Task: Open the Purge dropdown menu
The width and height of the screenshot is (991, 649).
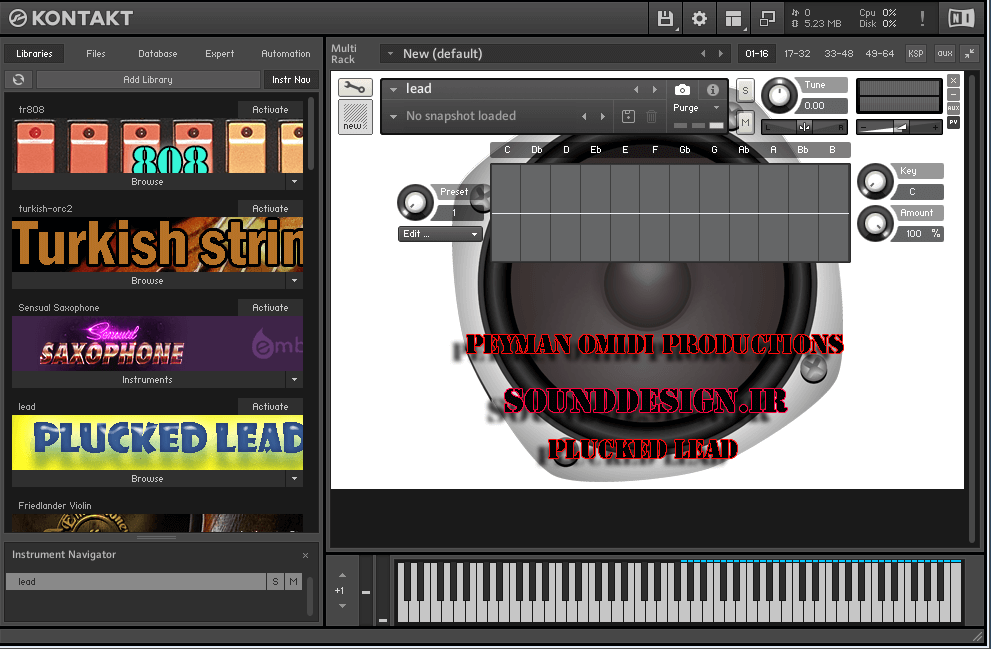Action: coord(695,108)
